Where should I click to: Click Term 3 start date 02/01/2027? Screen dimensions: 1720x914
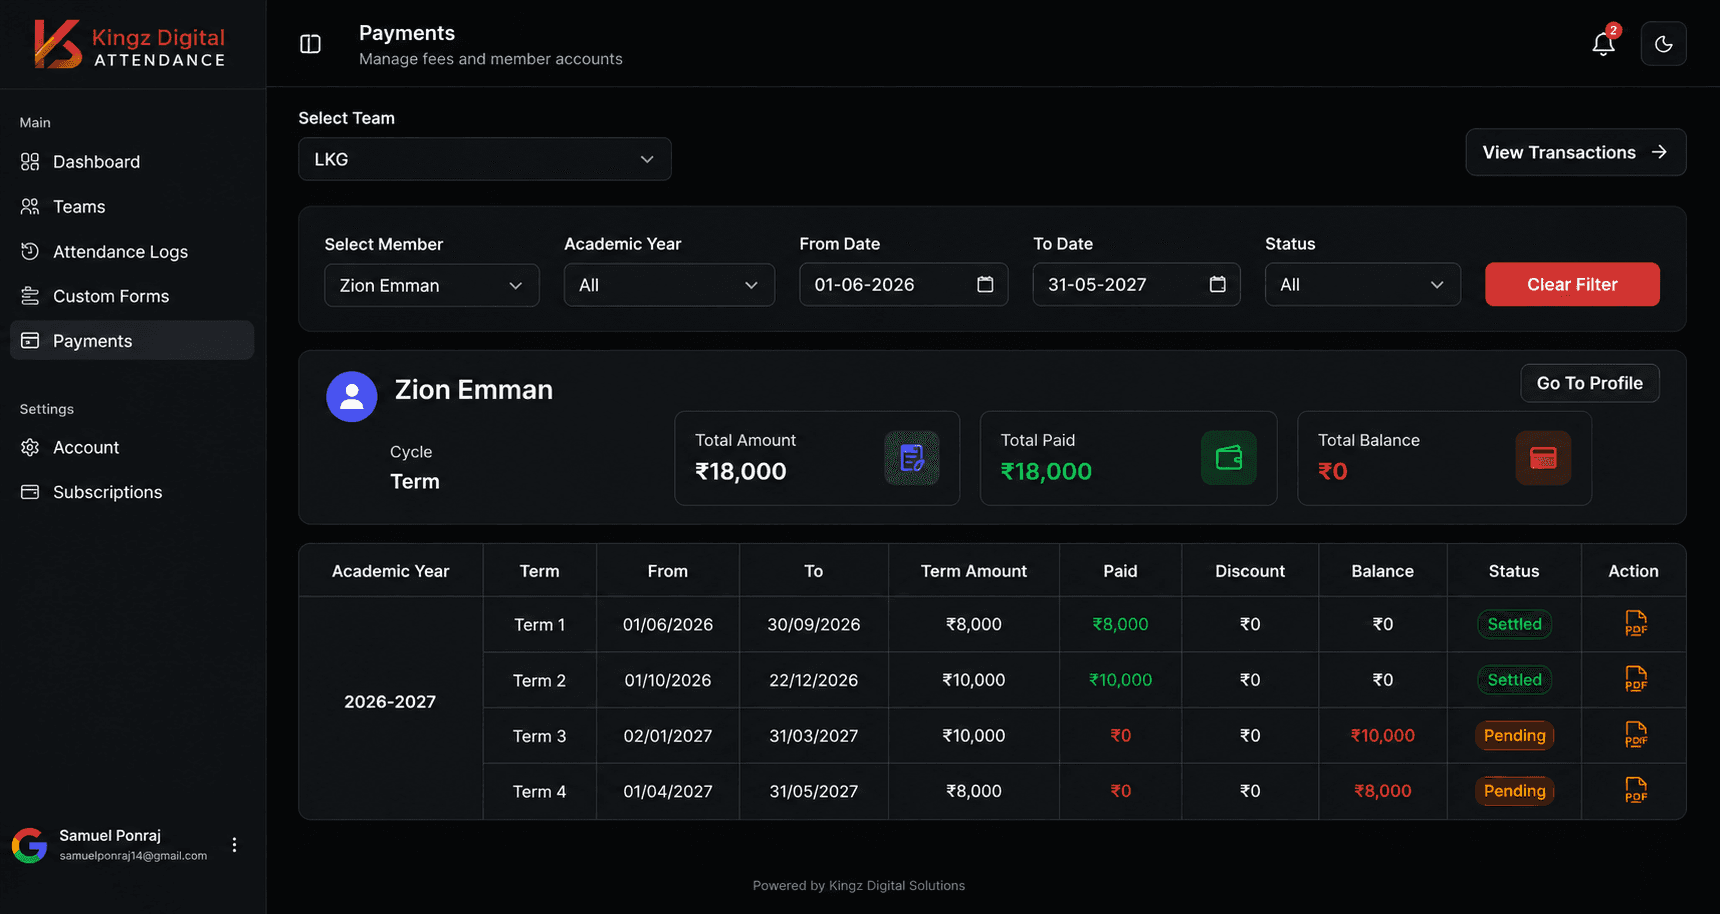[668, 736]
